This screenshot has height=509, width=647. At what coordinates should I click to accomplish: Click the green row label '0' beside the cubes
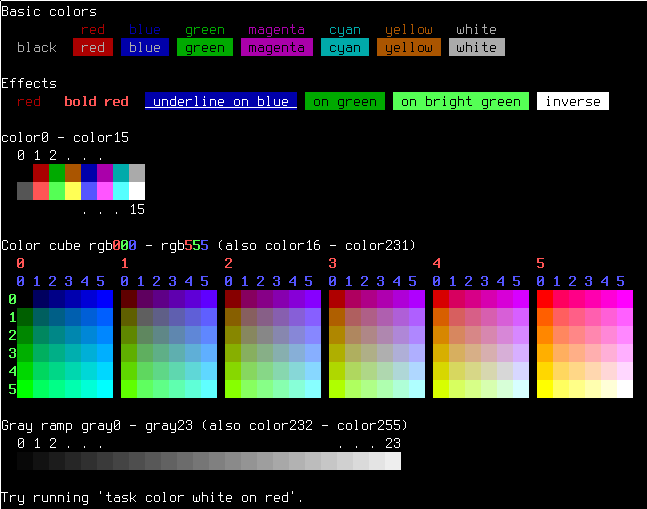(12, 299)
